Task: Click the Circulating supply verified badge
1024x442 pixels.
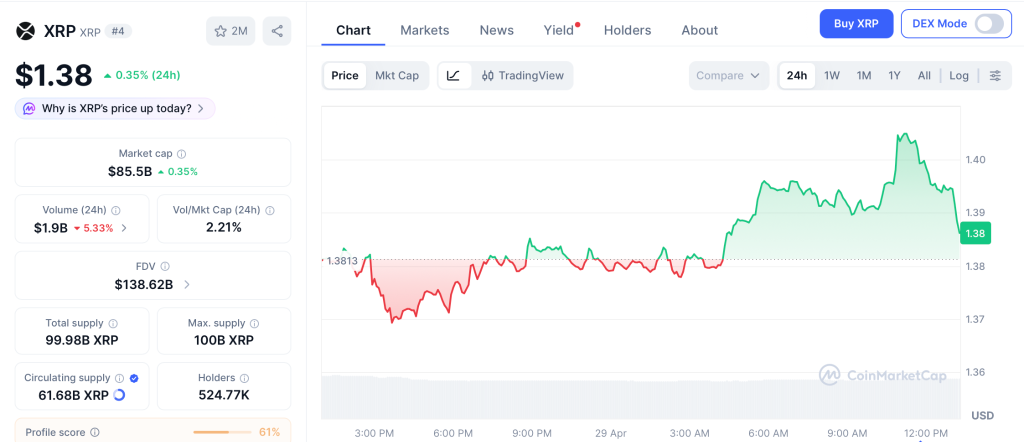Action: click(x=134, y=378)
